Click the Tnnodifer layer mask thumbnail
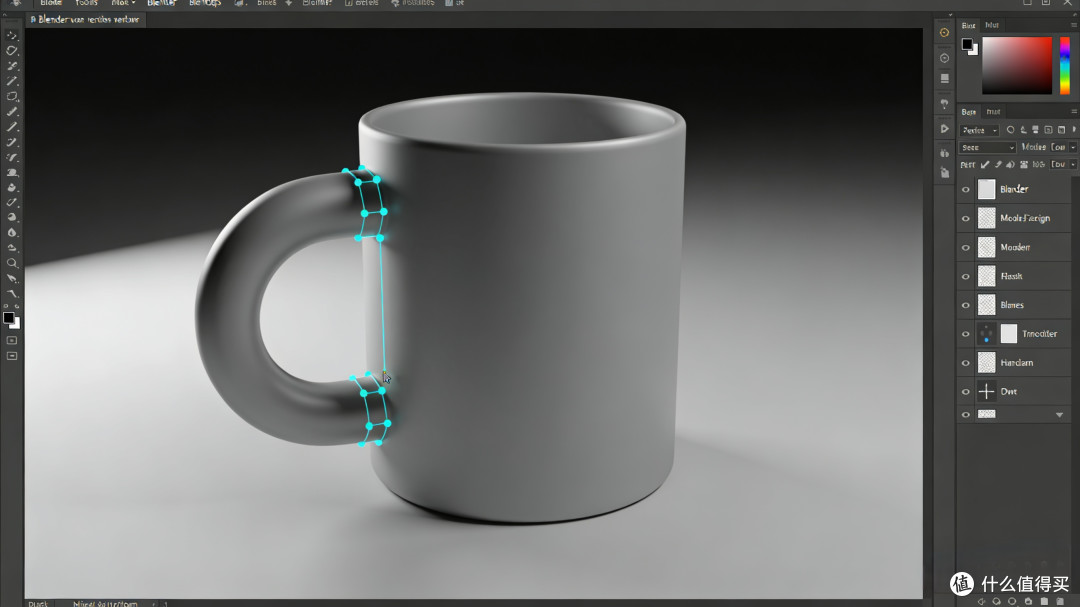 (x=1008, y=333)
